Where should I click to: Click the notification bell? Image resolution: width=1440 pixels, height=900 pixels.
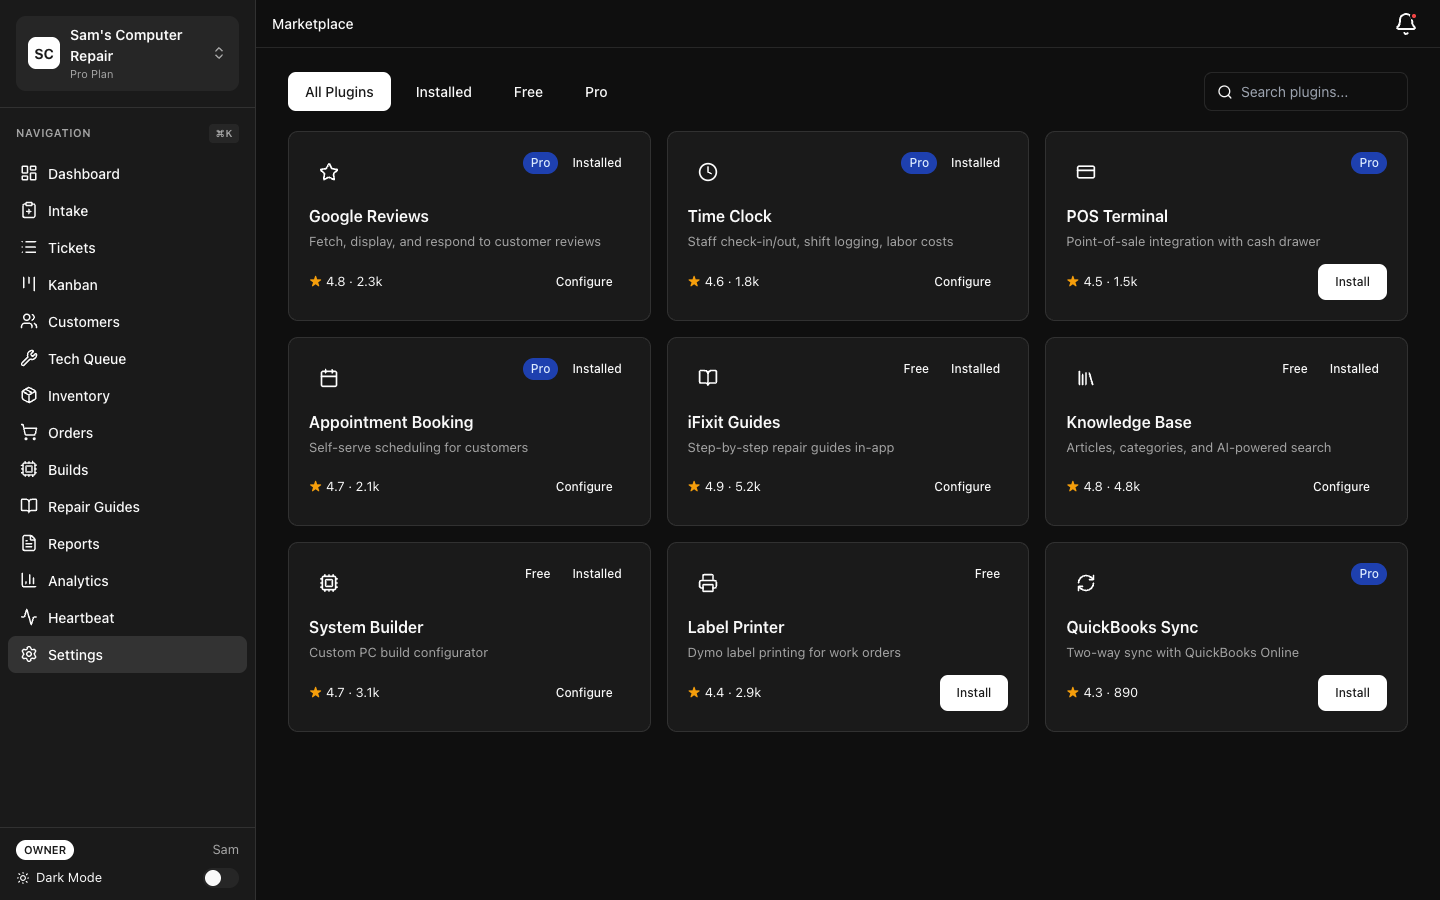tap(1406, 24)
